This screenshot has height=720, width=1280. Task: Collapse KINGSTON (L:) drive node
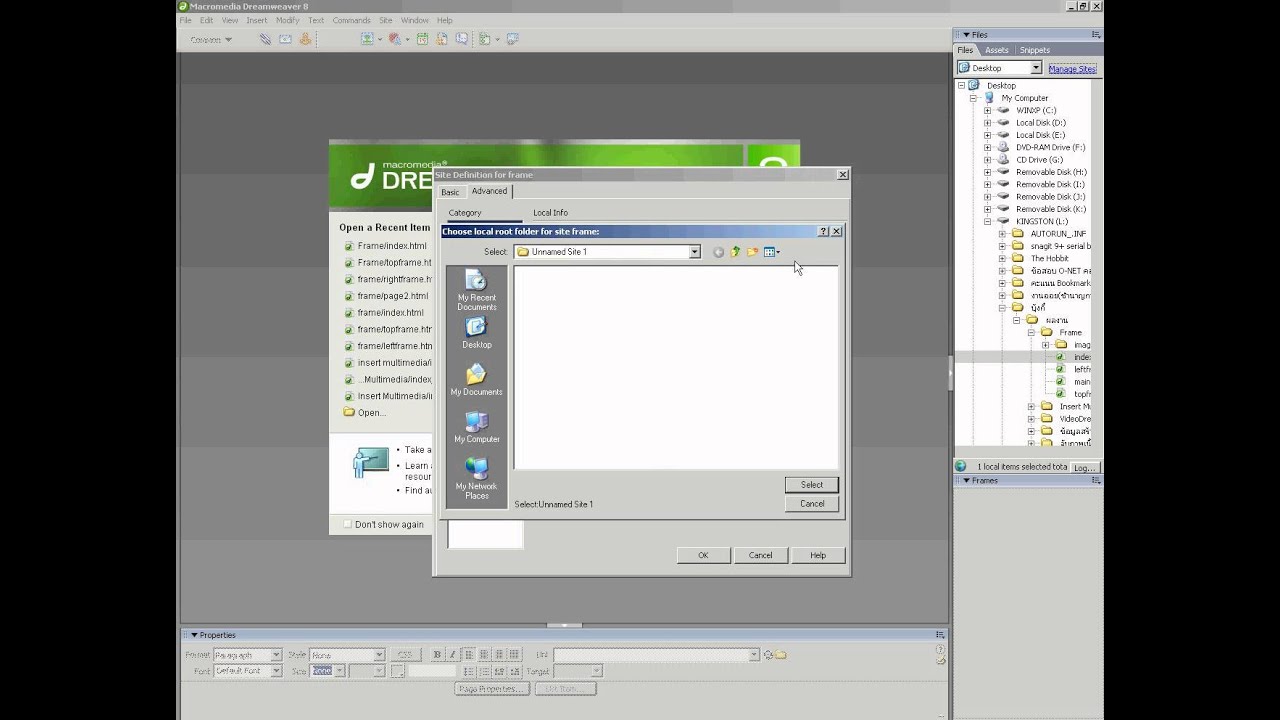pos(987,221)
